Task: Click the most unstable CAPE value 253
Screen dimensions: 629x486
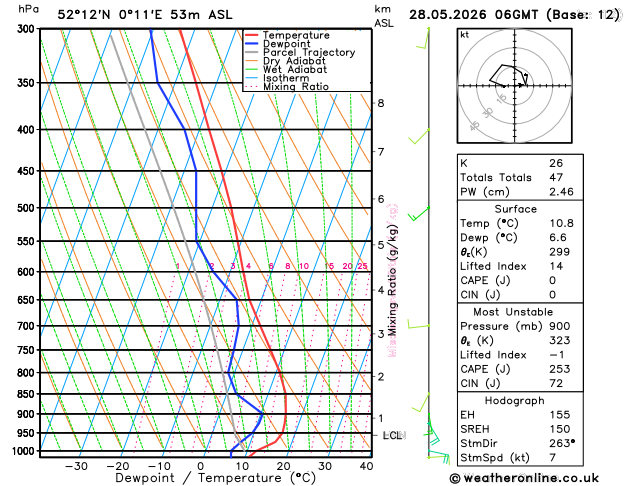Action: [x=559, y=369]
